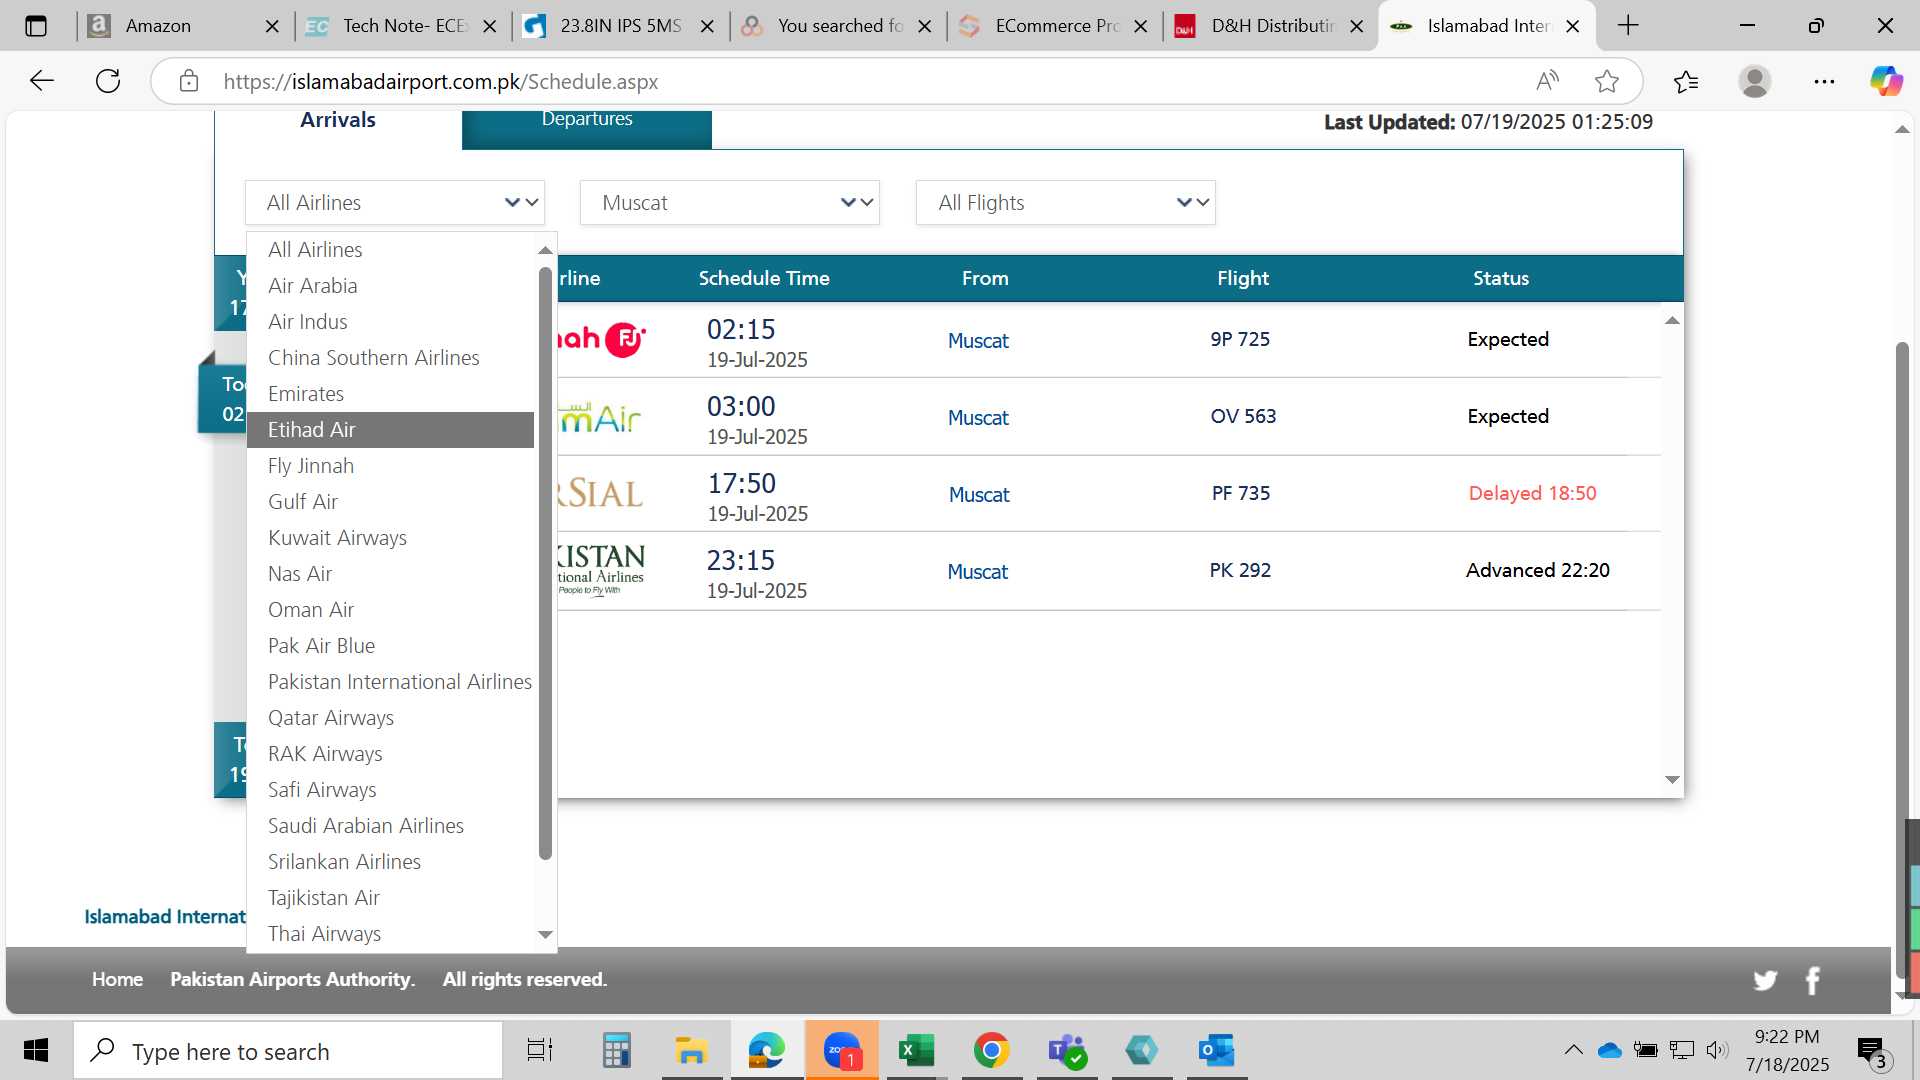Switch to Microsoft Edge on taskbar
This screenshot has height=1080, width=1920.
(767, 1050)
